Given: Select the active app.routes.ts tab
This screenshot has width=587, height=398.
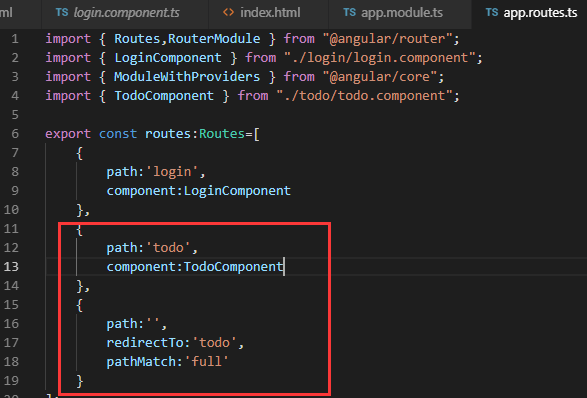Looking at the screenshot, I should point(529,13).
